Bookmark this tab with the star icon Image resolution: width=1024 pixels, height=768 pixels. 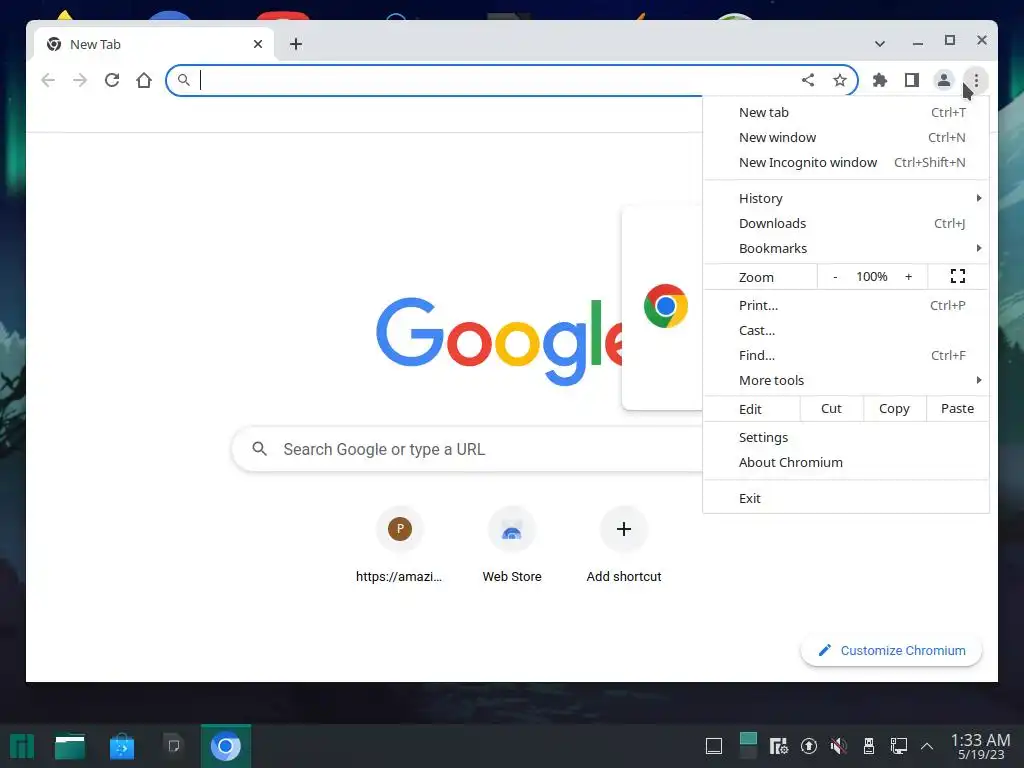click(840, 80)
